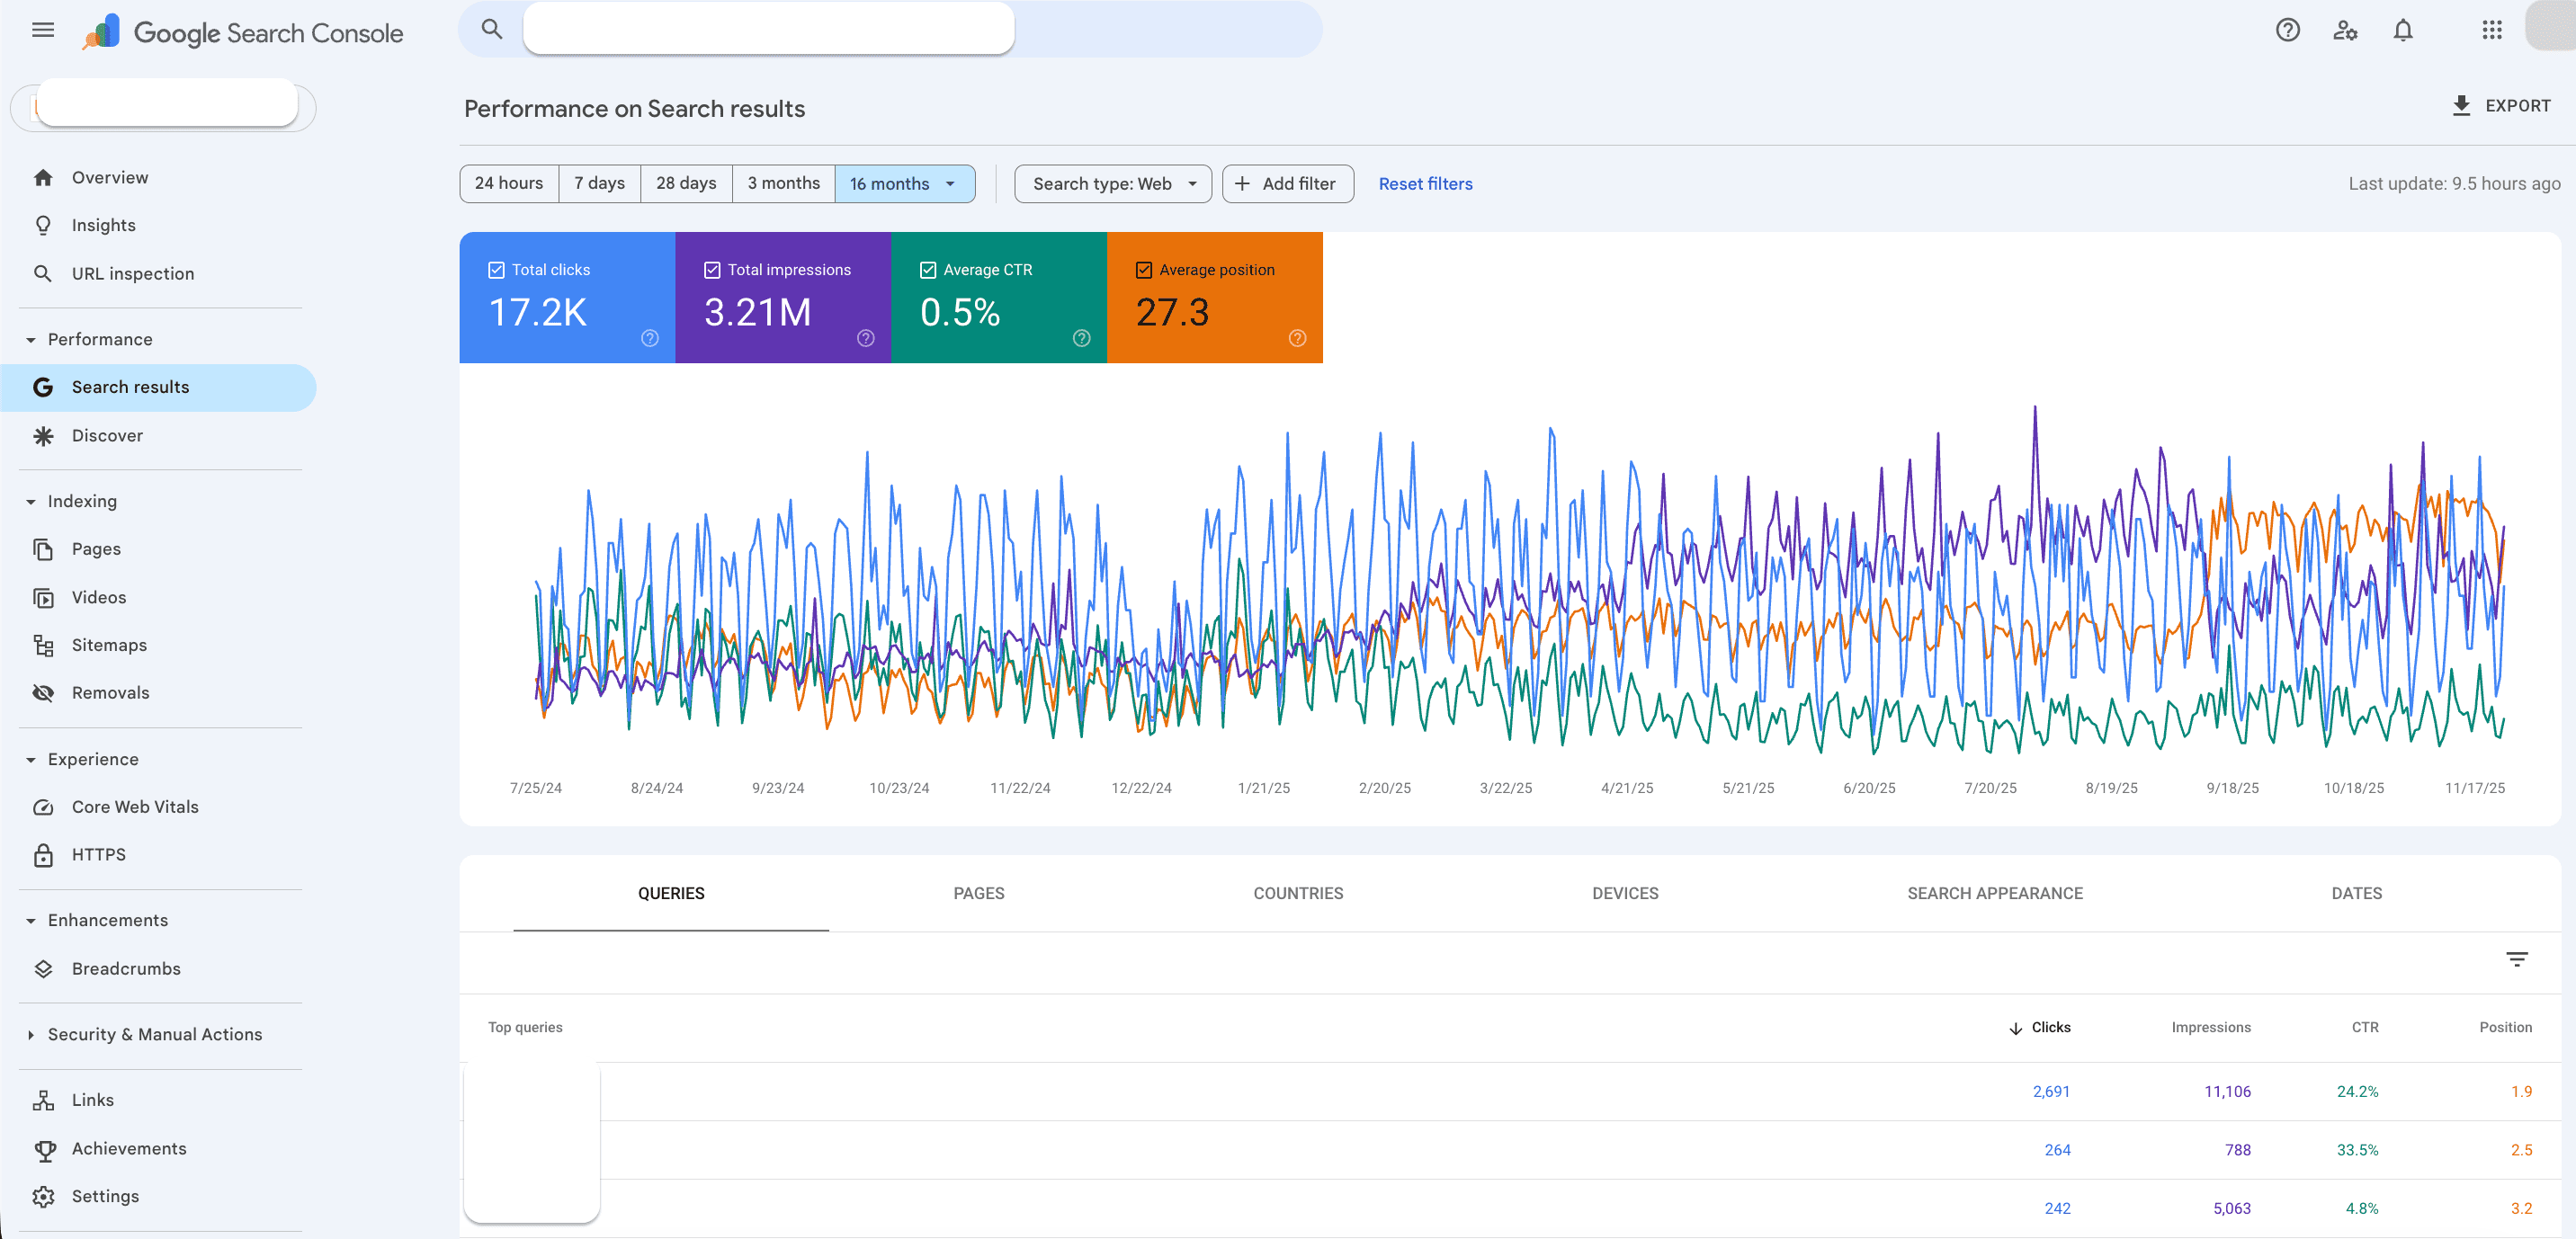Open the Google apps grid
The width and height of the screenshot is (2576, 1239).
pyautogui.click(x=2491, y=30)
